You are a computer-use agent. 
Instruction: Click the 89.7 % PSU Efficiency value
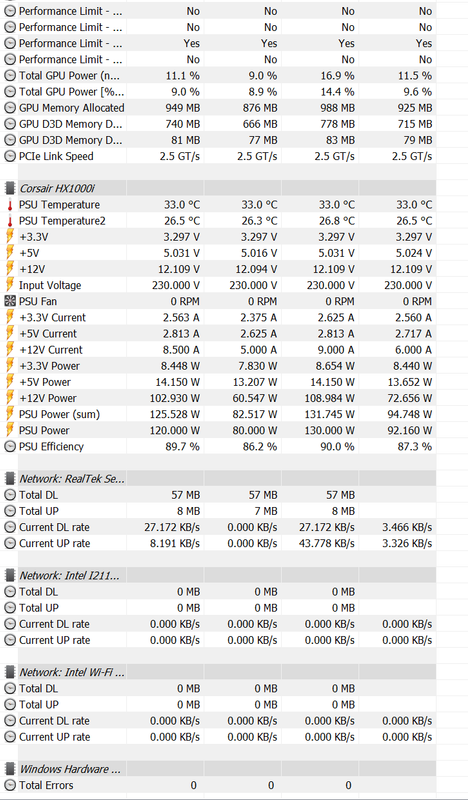coord(182,446)
